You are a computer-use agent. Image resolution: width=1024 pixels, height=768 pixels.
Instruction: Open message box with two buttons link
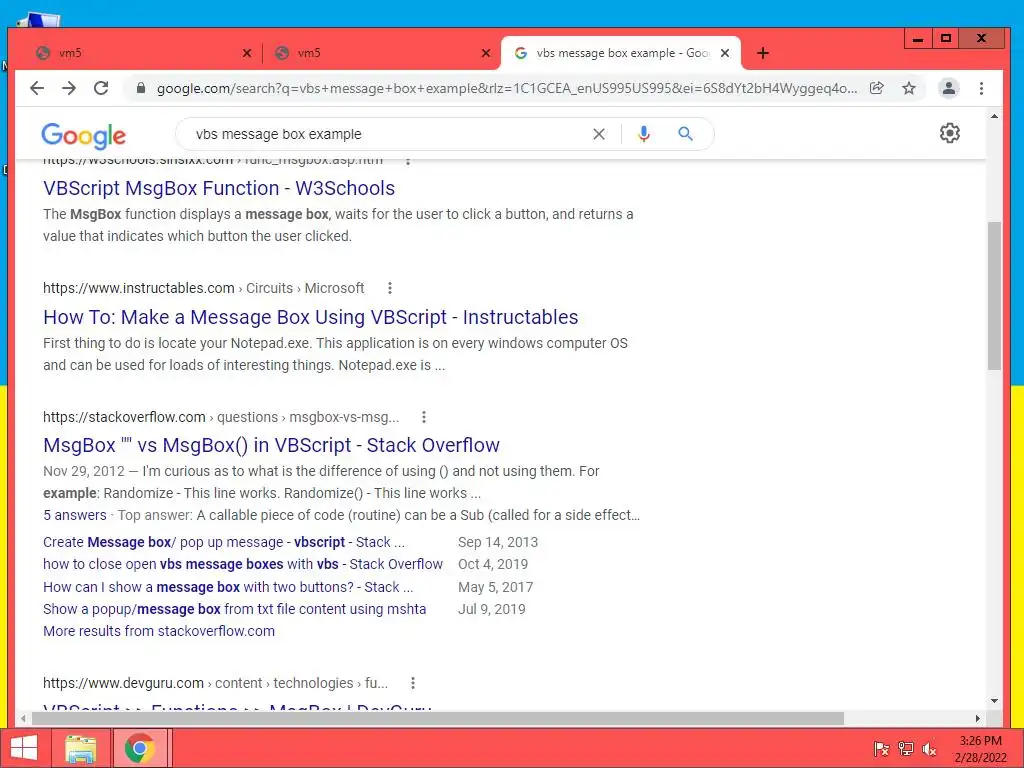click(228, 587)
